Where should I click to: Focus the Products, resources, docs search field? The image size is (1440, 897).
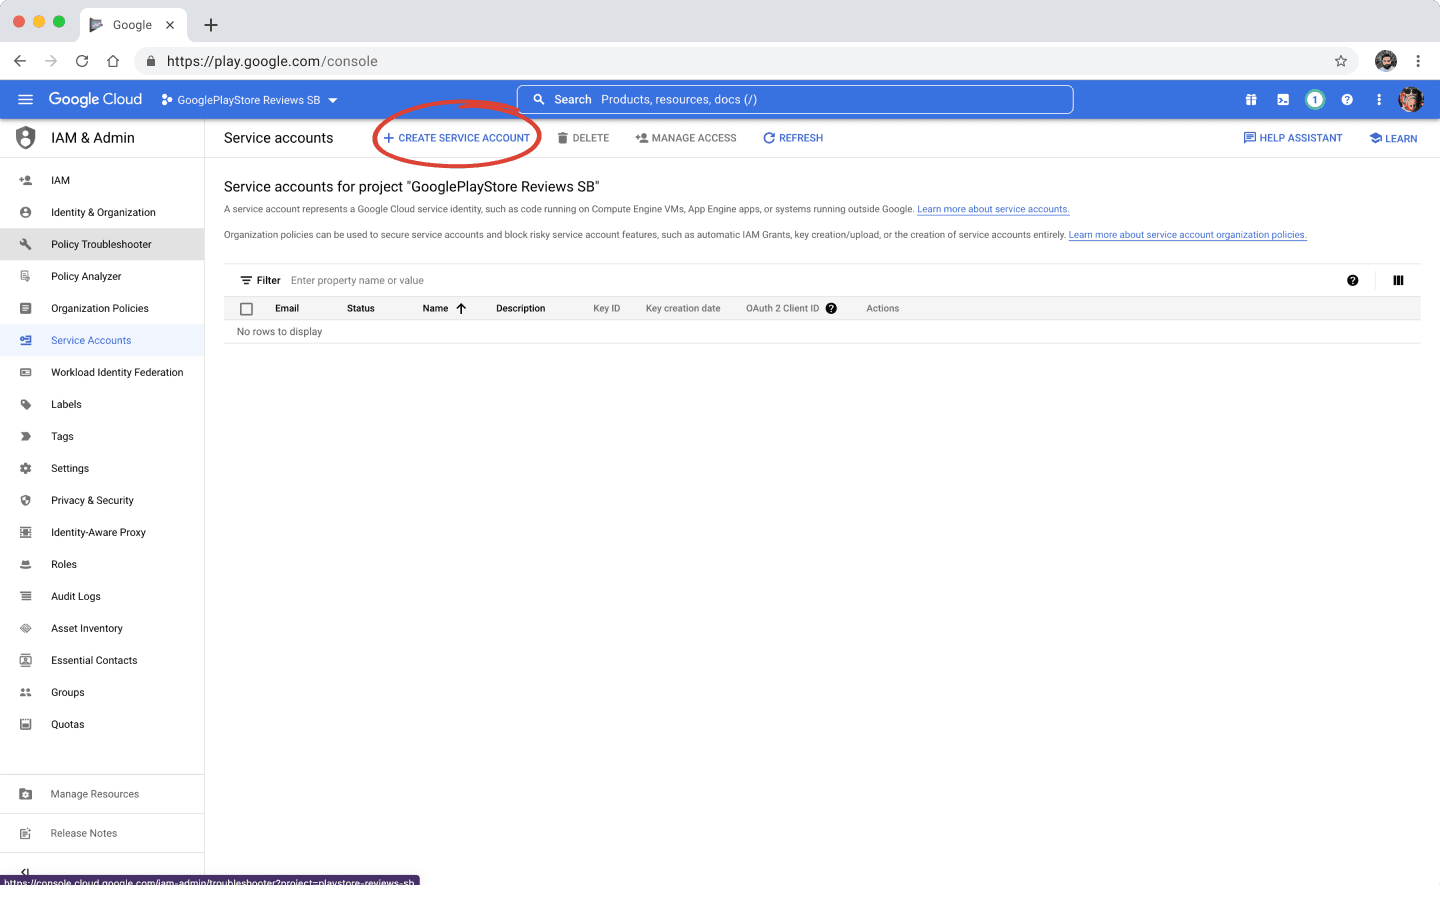coord(795,99)
